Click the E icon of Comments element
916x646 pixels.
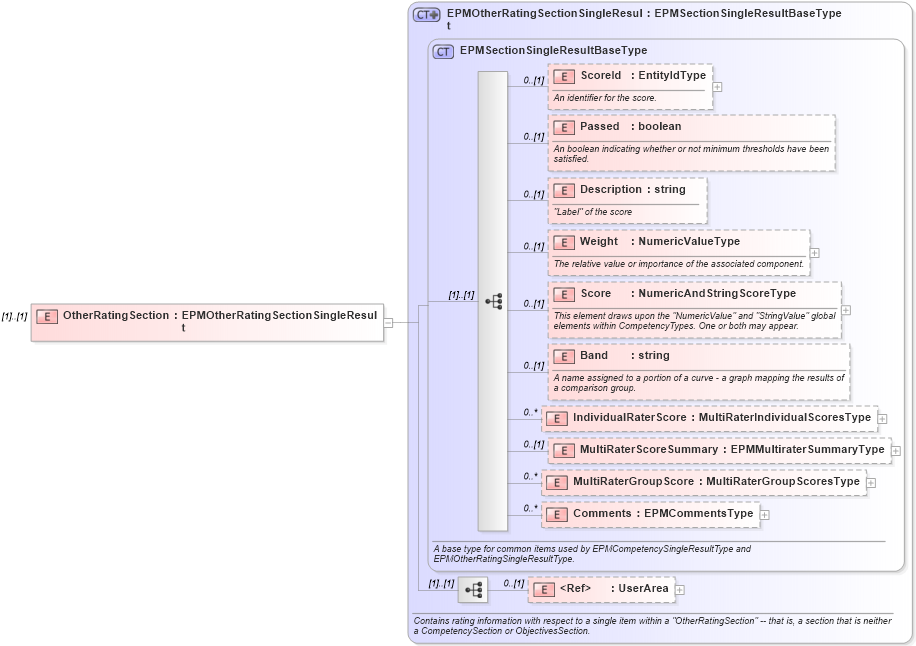tap(556, 513)
